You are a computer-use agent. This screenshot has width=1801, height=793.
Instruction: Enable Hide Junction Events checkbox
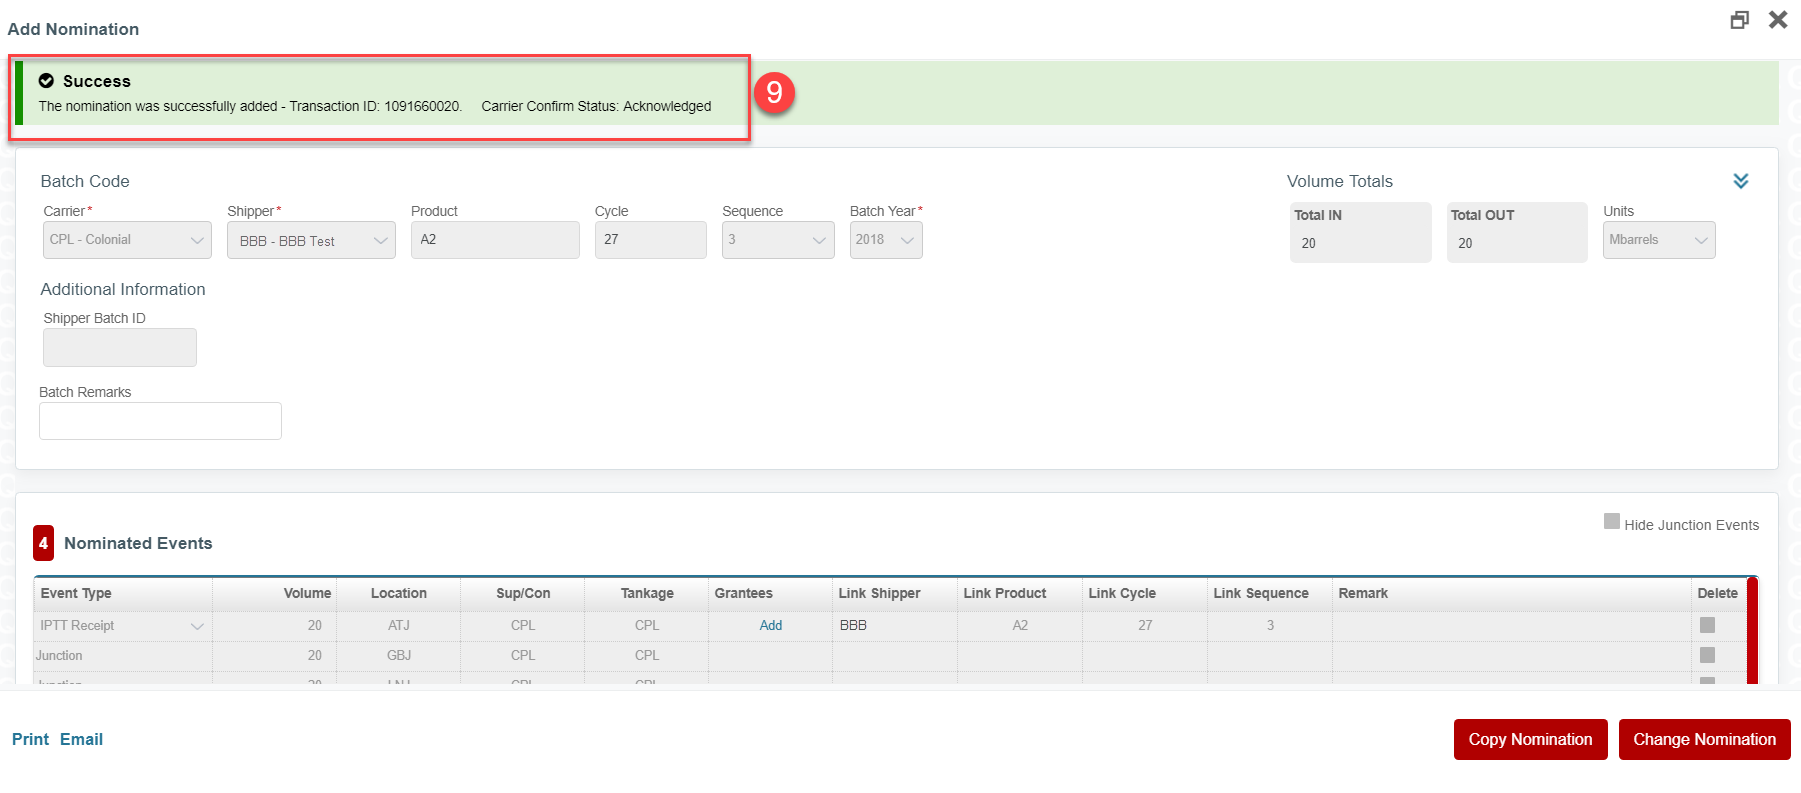1611,521
